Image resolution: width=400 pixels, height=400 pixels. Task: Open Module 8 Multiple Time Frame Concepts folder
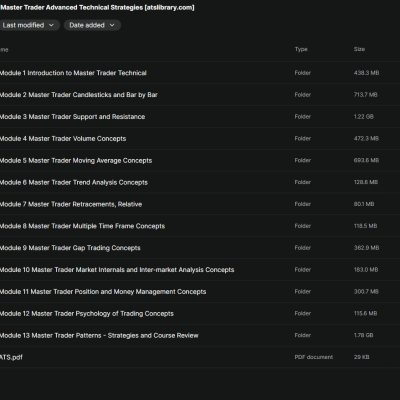pyautogui.click(x=82, y=226)
